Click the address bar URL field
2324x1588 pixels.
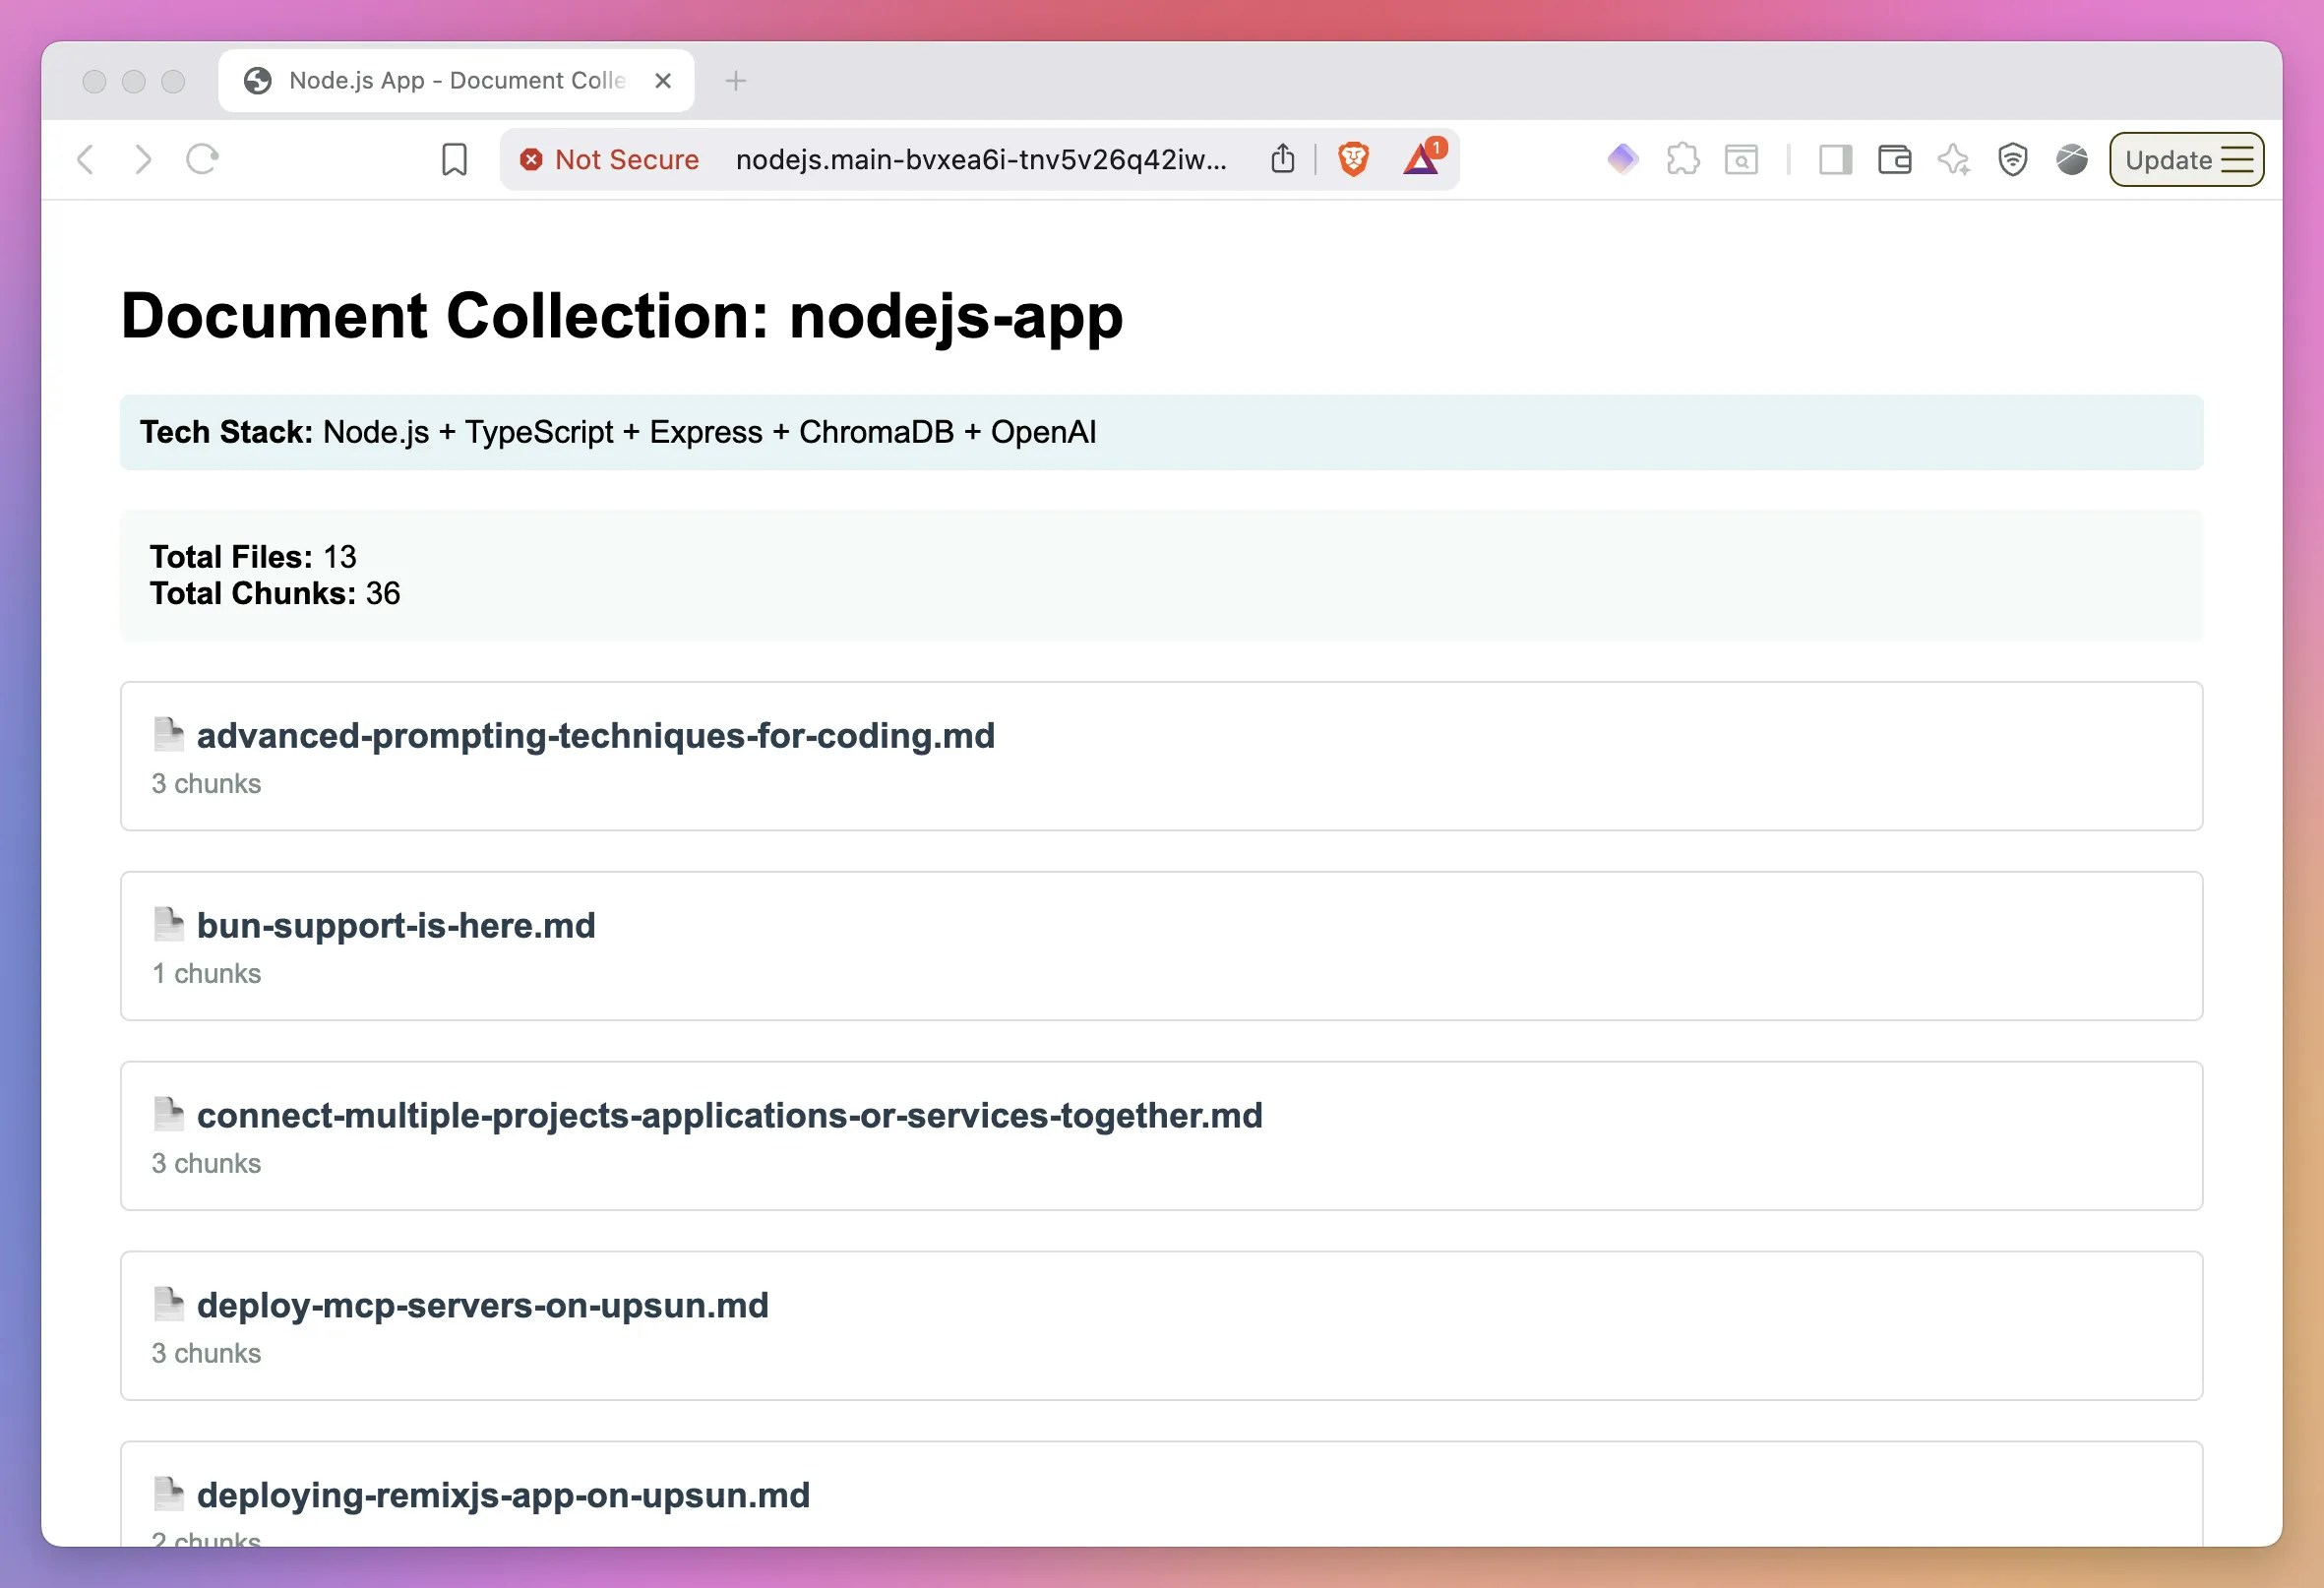(980, 159)
